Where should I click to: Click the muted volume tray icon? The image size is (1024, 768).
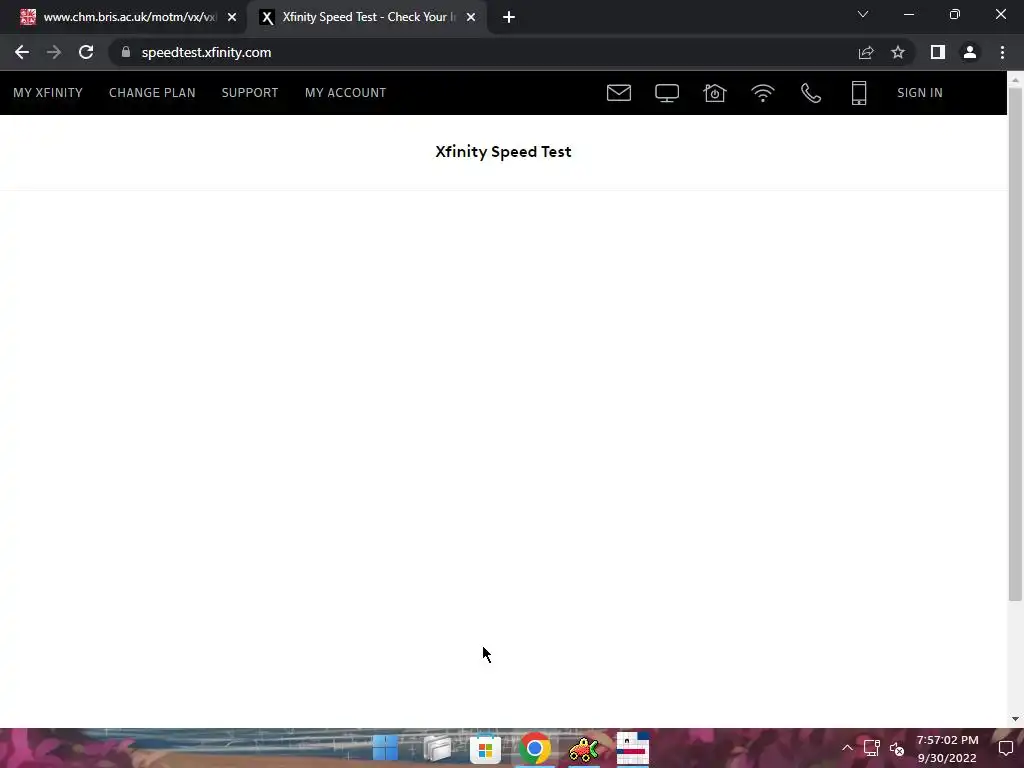(x=897, y=749)
